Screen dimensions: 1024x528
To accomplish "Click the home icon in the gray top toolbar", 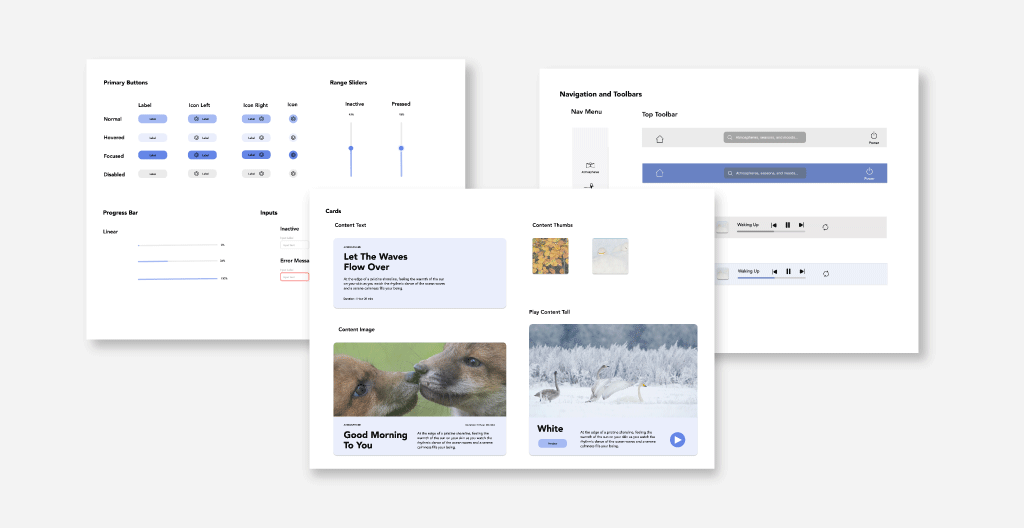I will 659,139.
